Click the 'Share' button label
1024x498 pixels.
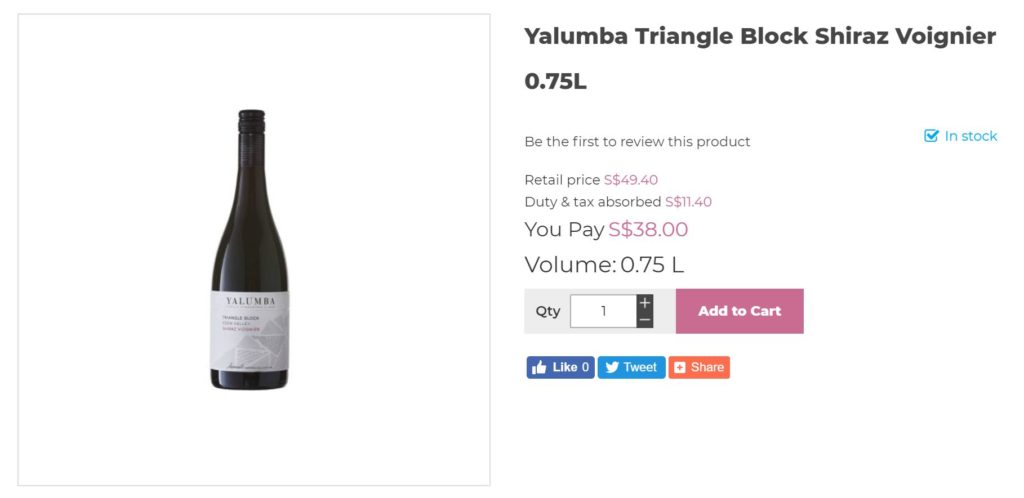[707, 368]
